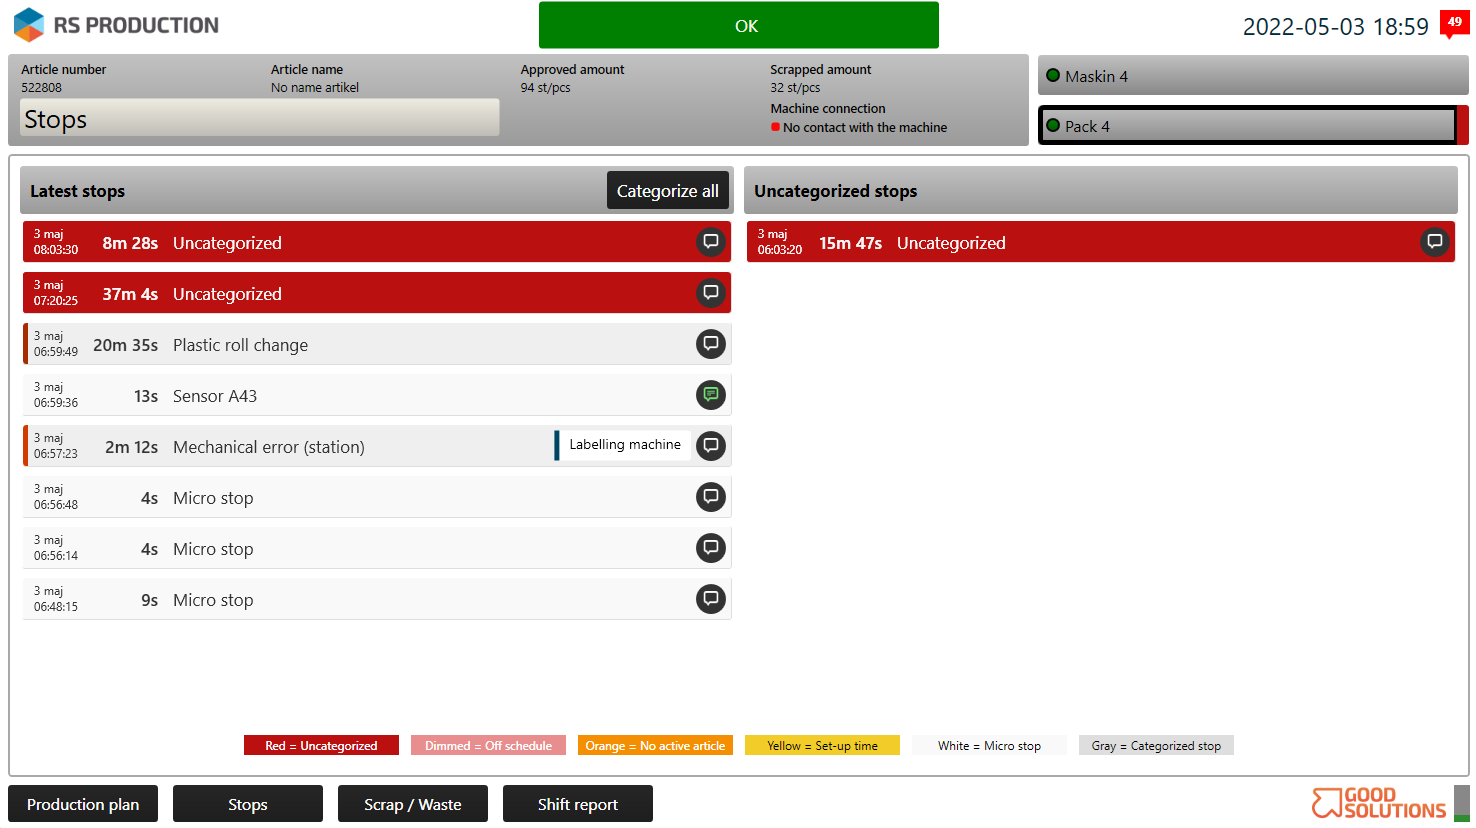Open comment for 15m 47s uncategorized stop

click(x=1434, y=242)
